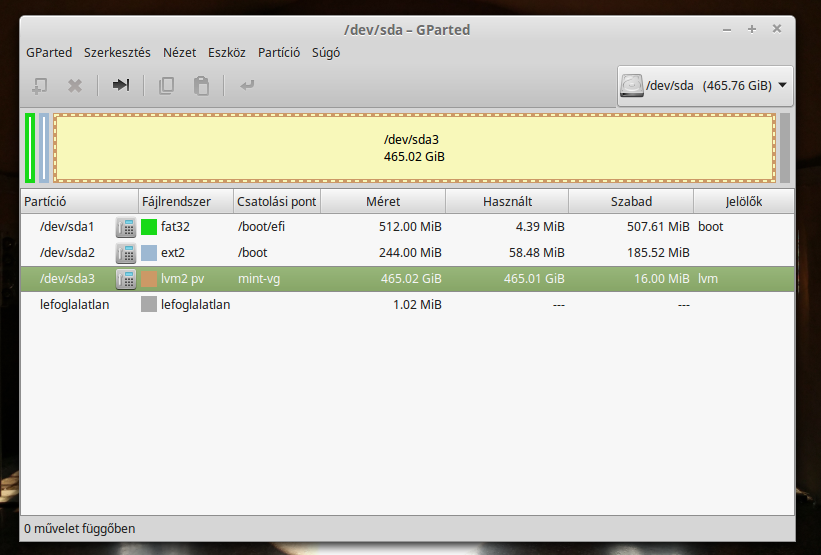Screen dimensions: 821x555
Task: Click the Jelölők column header
Action: click(x=744, y=202)
